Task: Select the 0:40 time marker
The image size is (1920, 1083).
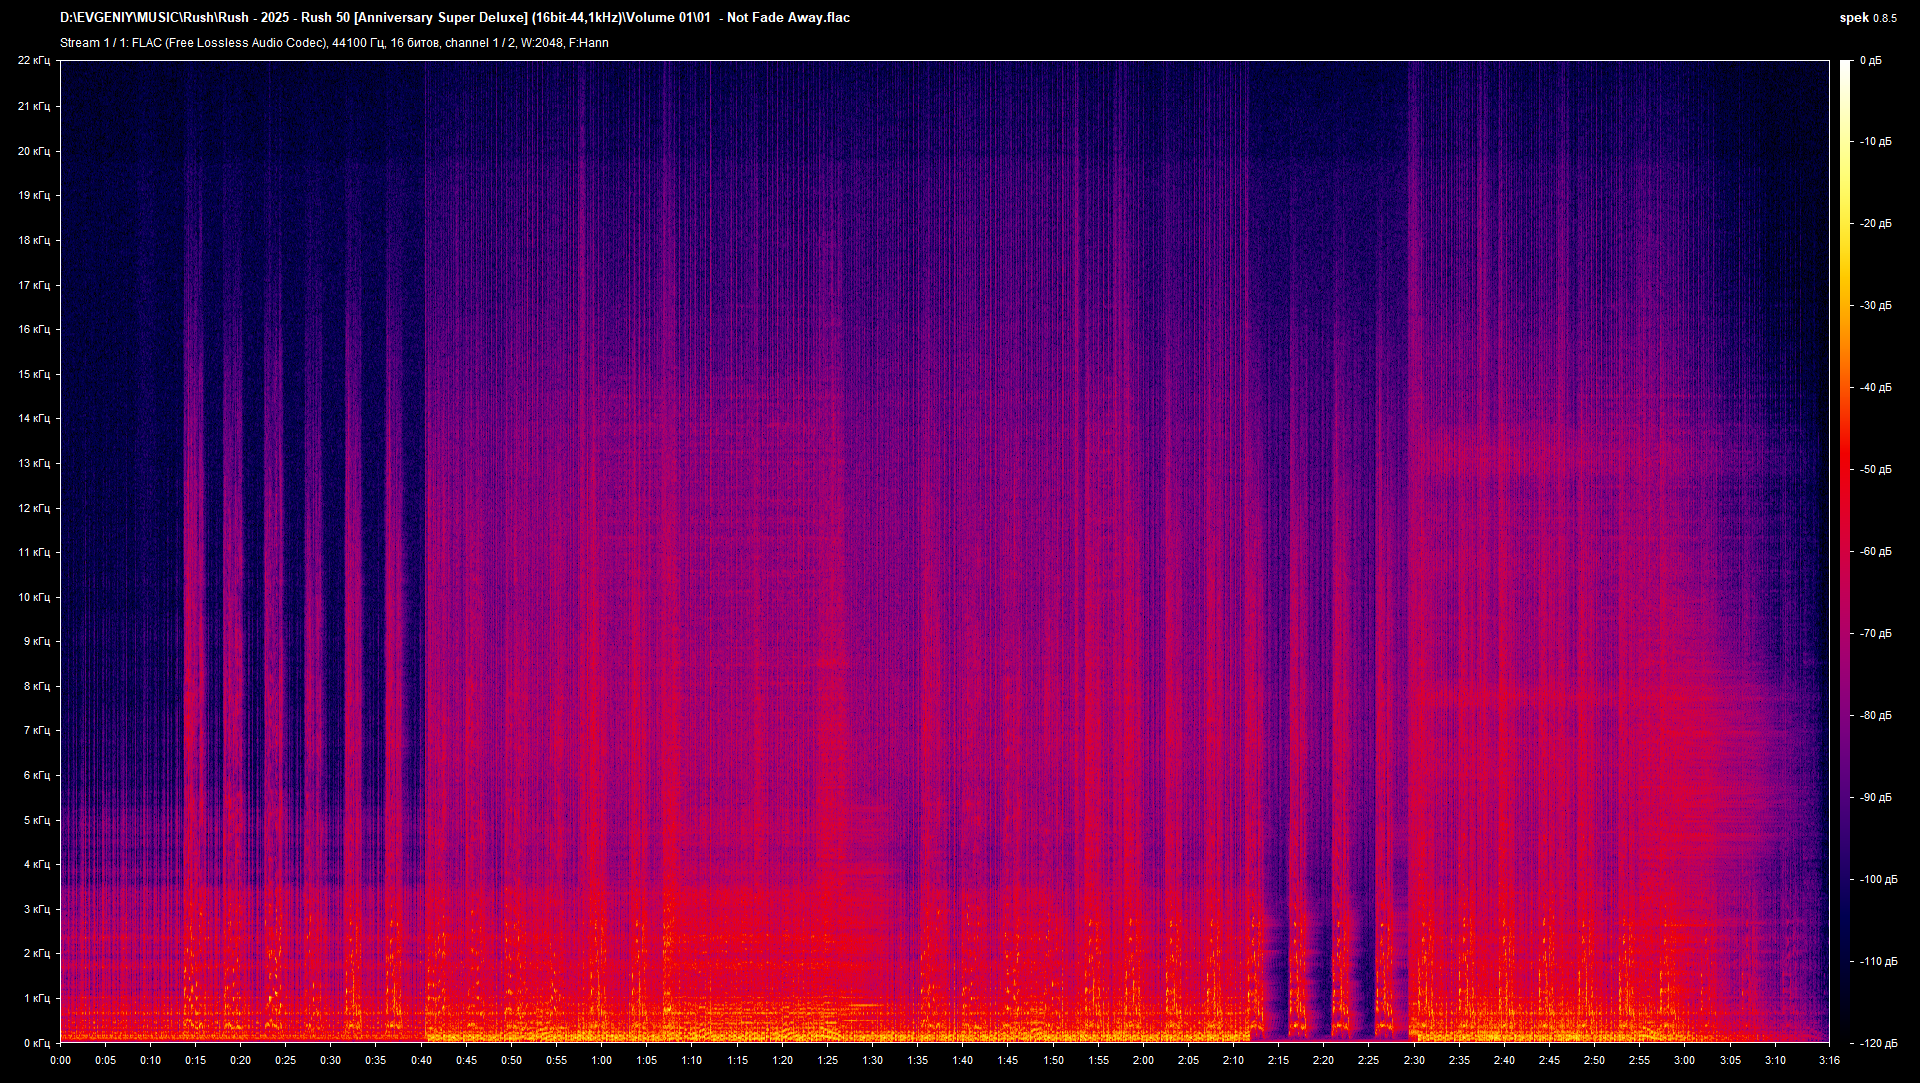Action: [x=421, y=1060]
